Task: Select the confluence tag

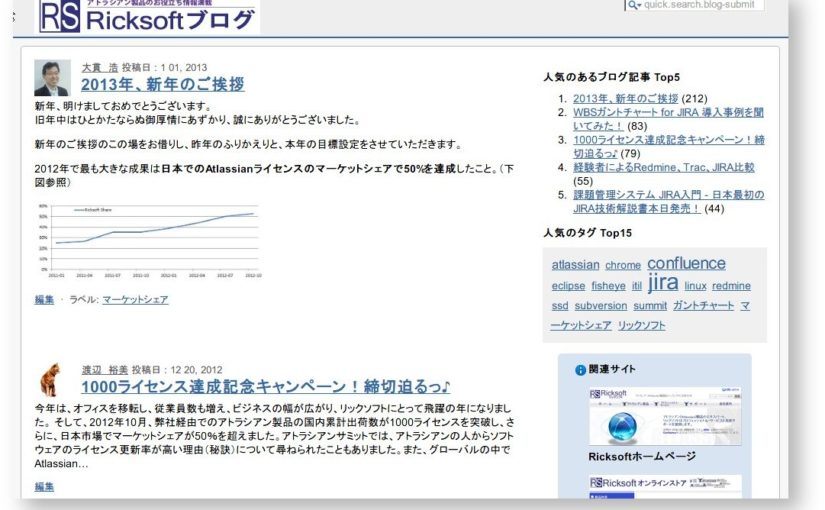Action: click(686, 263)
